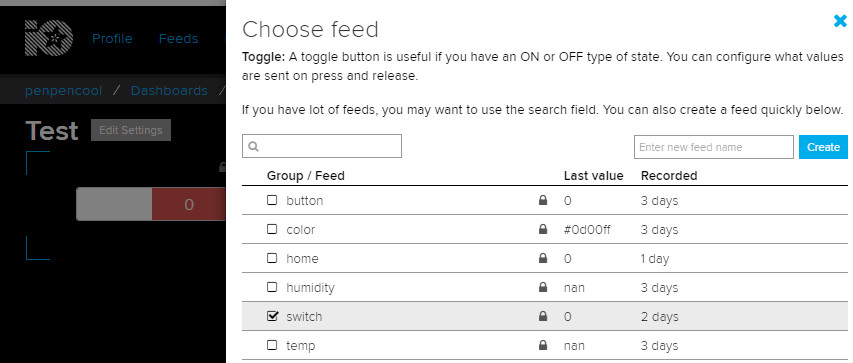The width and height of the screenshot is (853, 363).
Task: Click the lock icon on temp feed
Action: [x=542, y=345]
